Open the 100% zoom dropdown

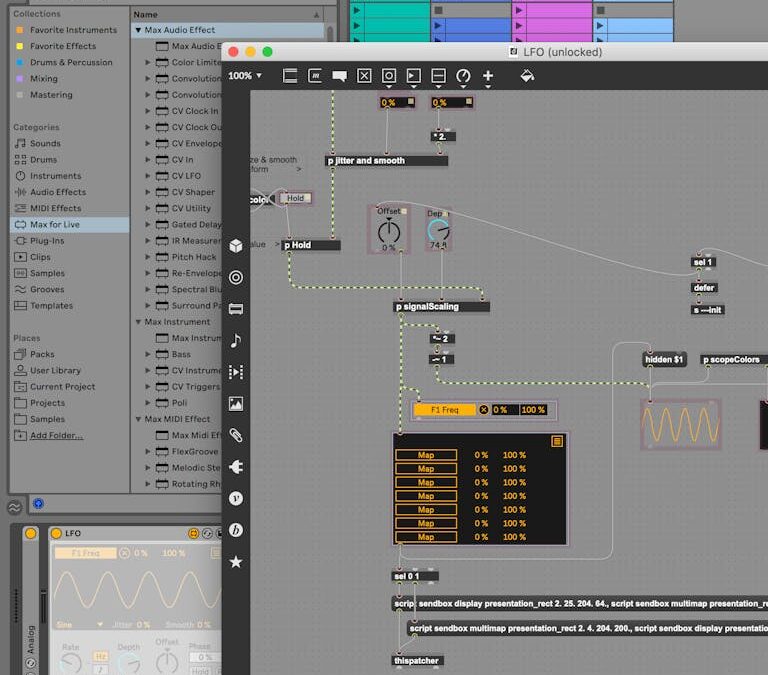coord(246,76)
